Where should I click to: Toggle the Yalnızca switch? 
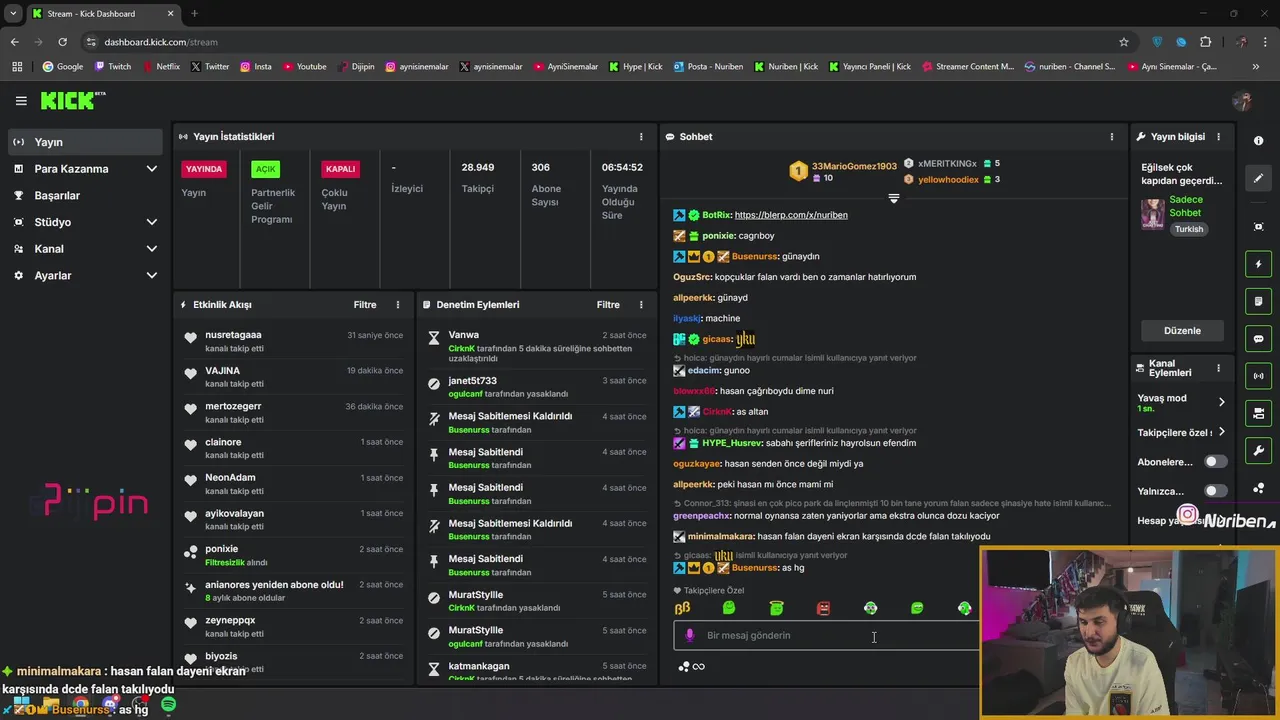point(1215,491)
